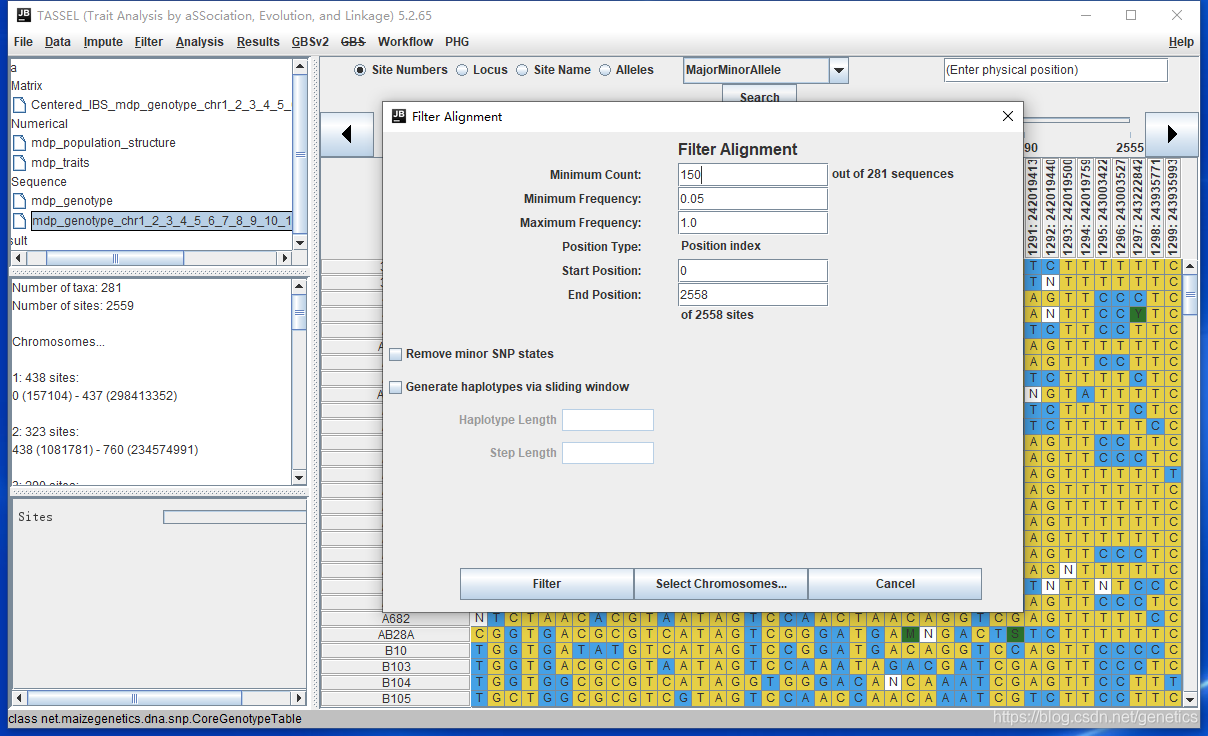Click the Minimum Count input field

tap(752, 174)
